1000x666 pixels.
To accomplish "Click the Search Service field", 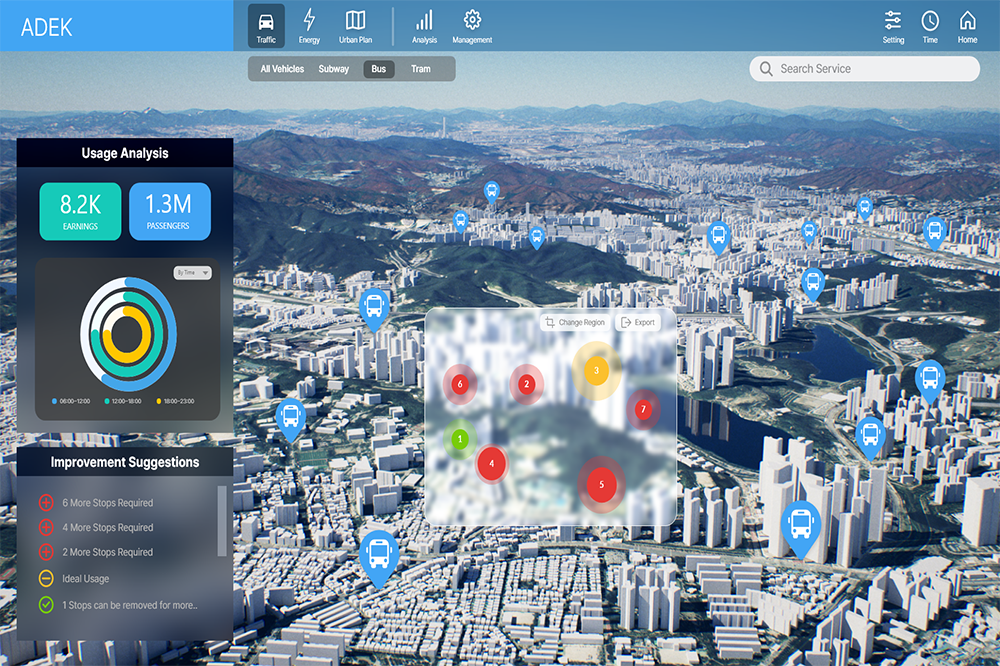I will click(864, 69).
